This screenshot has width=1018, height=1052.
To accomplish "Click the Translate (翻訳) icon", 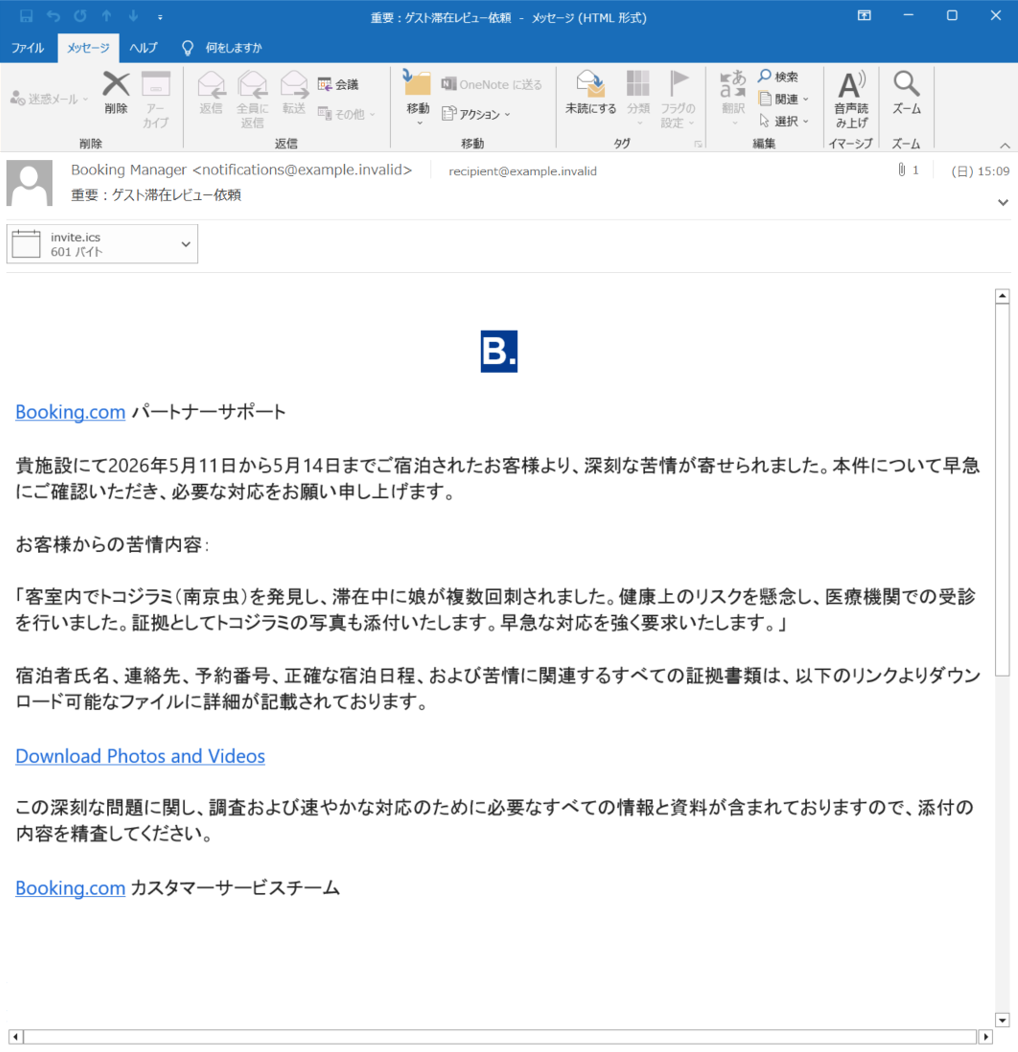I will (x=733, y=85).
